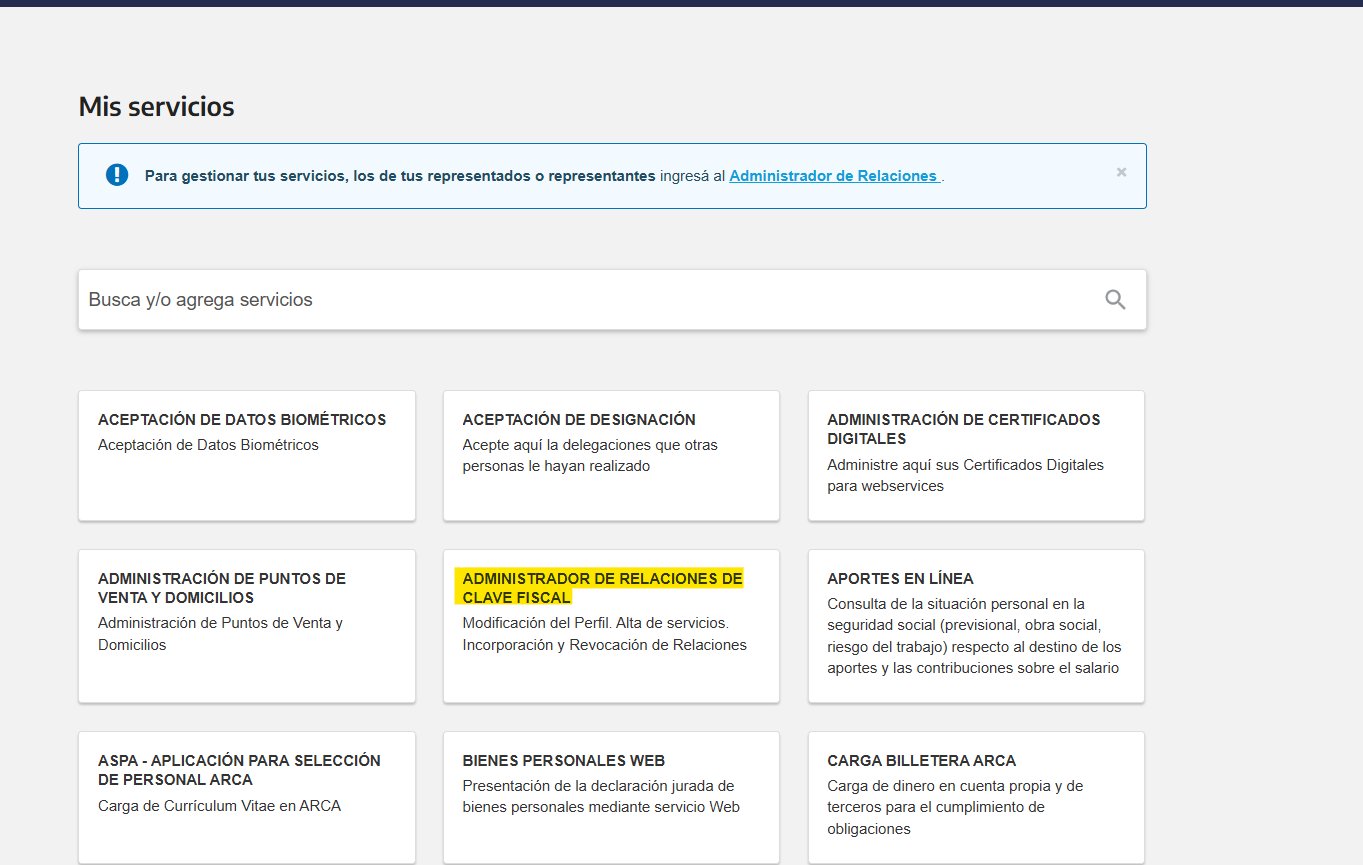The height and width of the screenshot is (865, 1363).
Task: Open Bienes Personales Web service
Action: pos(611,797)
